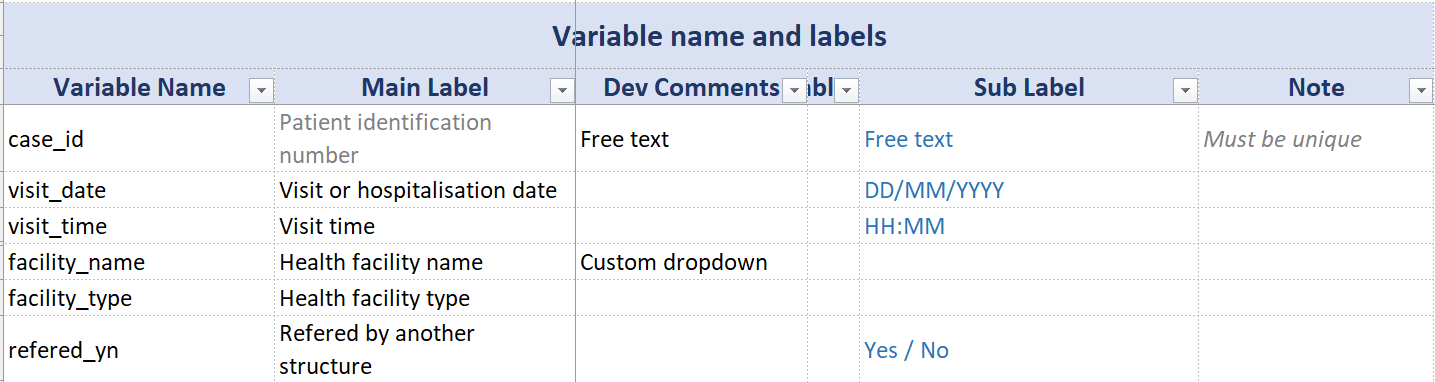Click the 'Patient identification number' cell
The width and height of the screenshot is (1435, 382).
(425, 139)
